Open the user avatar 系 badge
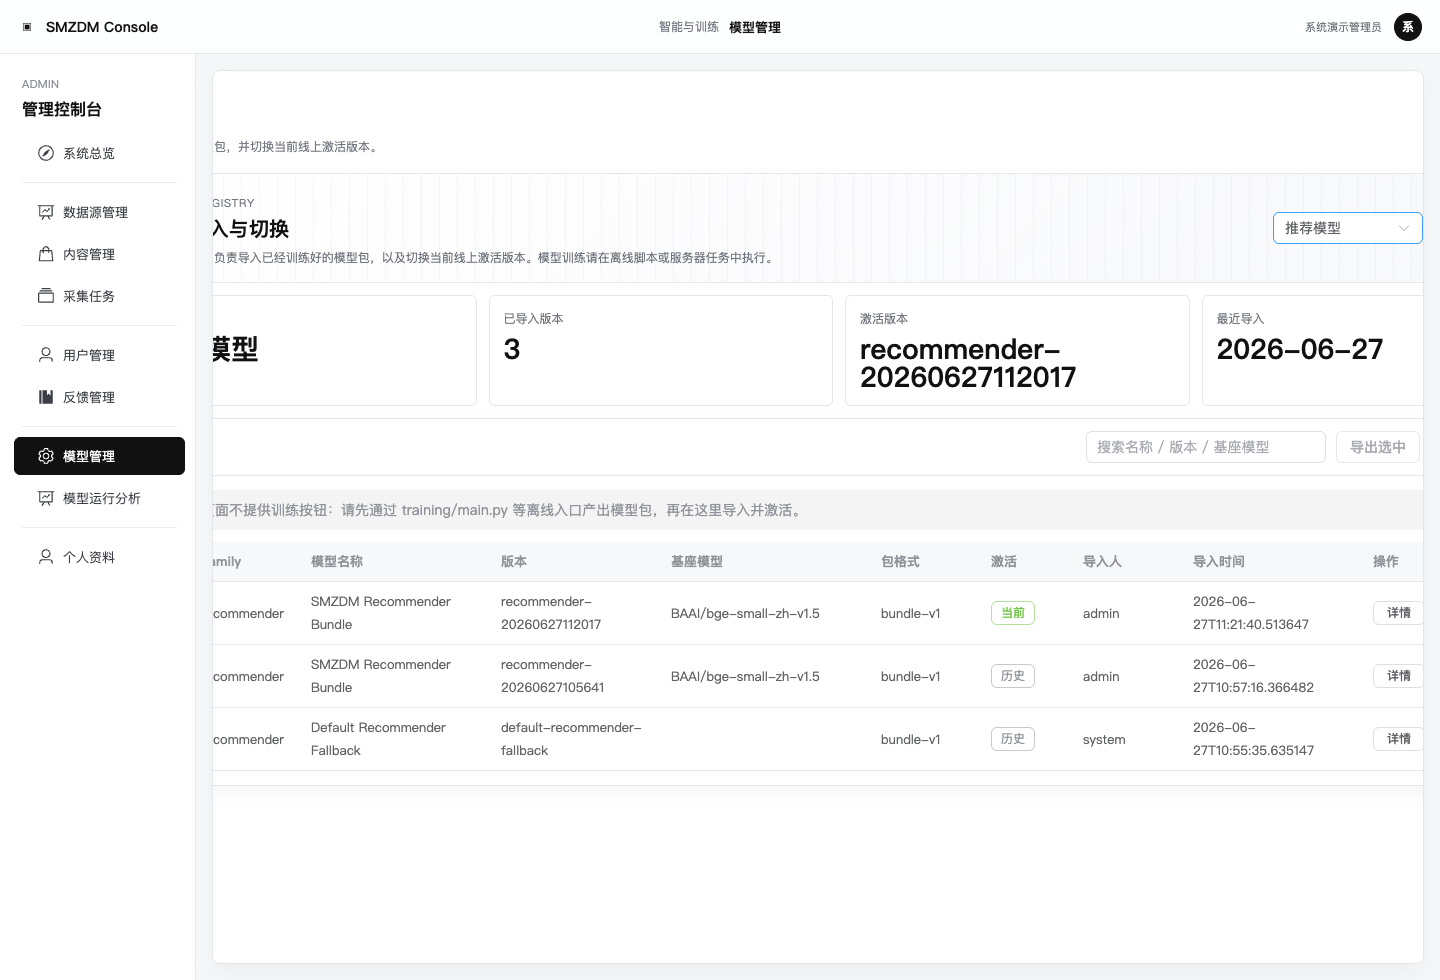 (1408, 27)
